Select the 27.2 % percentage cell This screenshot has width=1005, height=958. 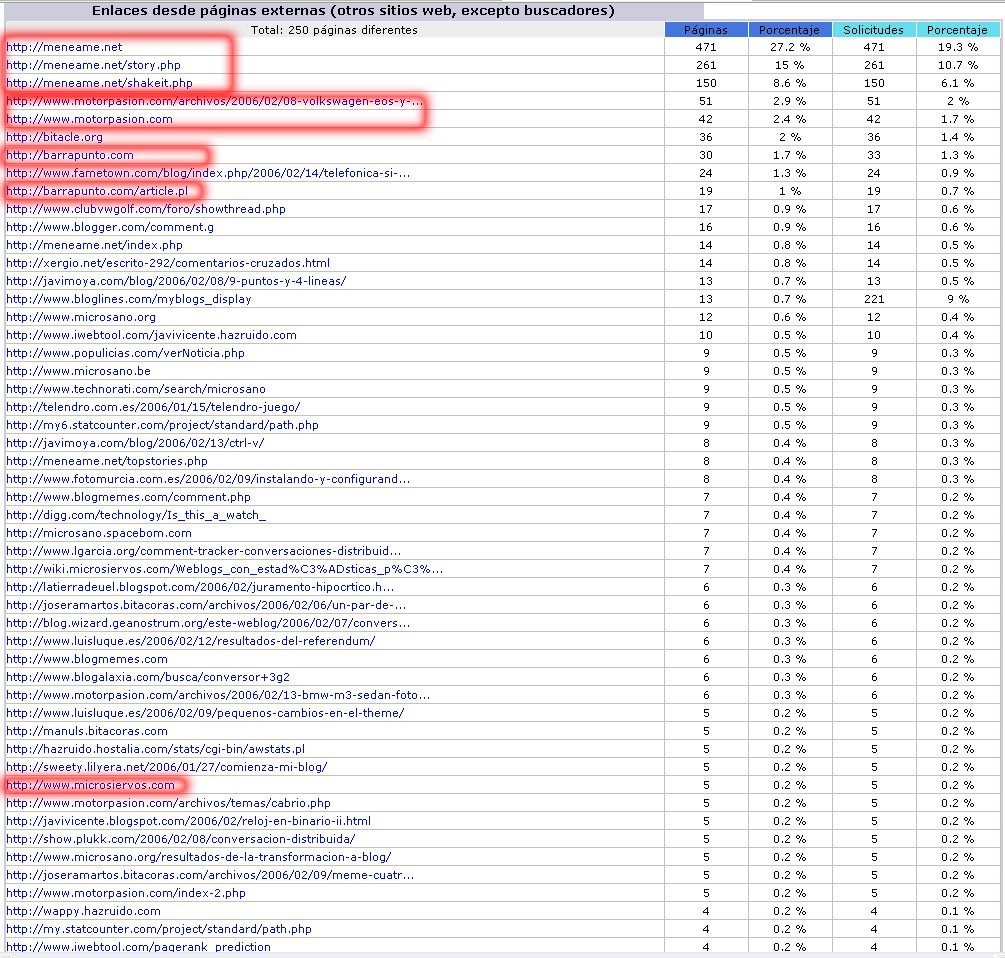point(790,47)
